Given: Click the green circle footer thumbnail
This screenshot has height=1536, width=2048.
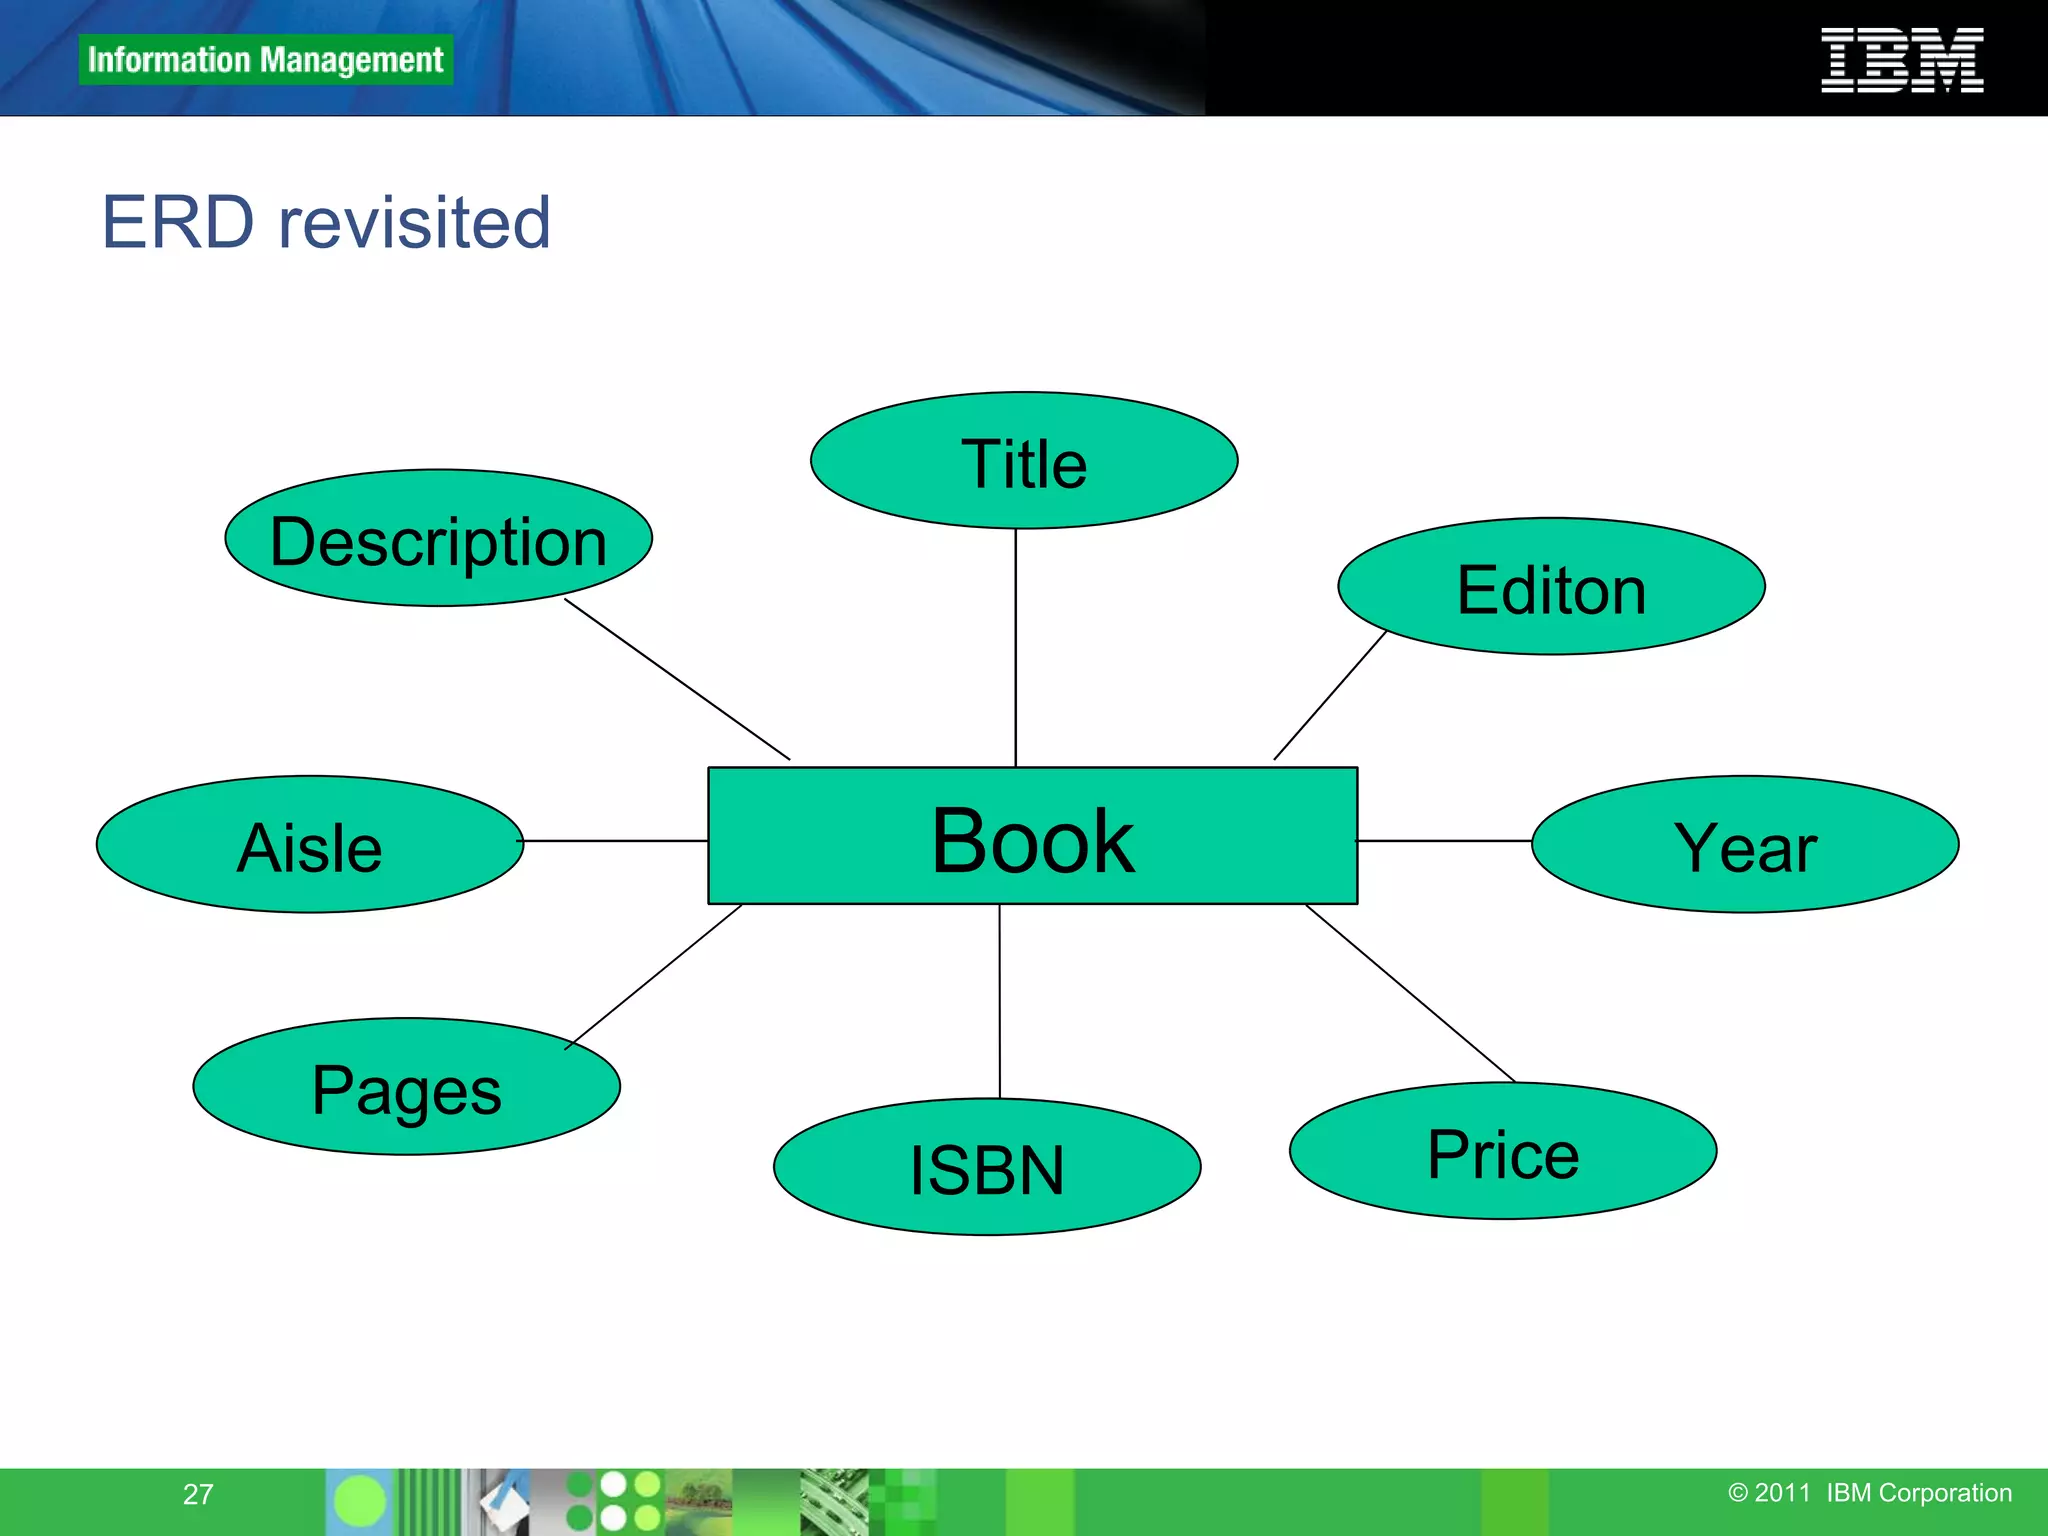Looking at the screenshot, I should tap(359, 1502).
